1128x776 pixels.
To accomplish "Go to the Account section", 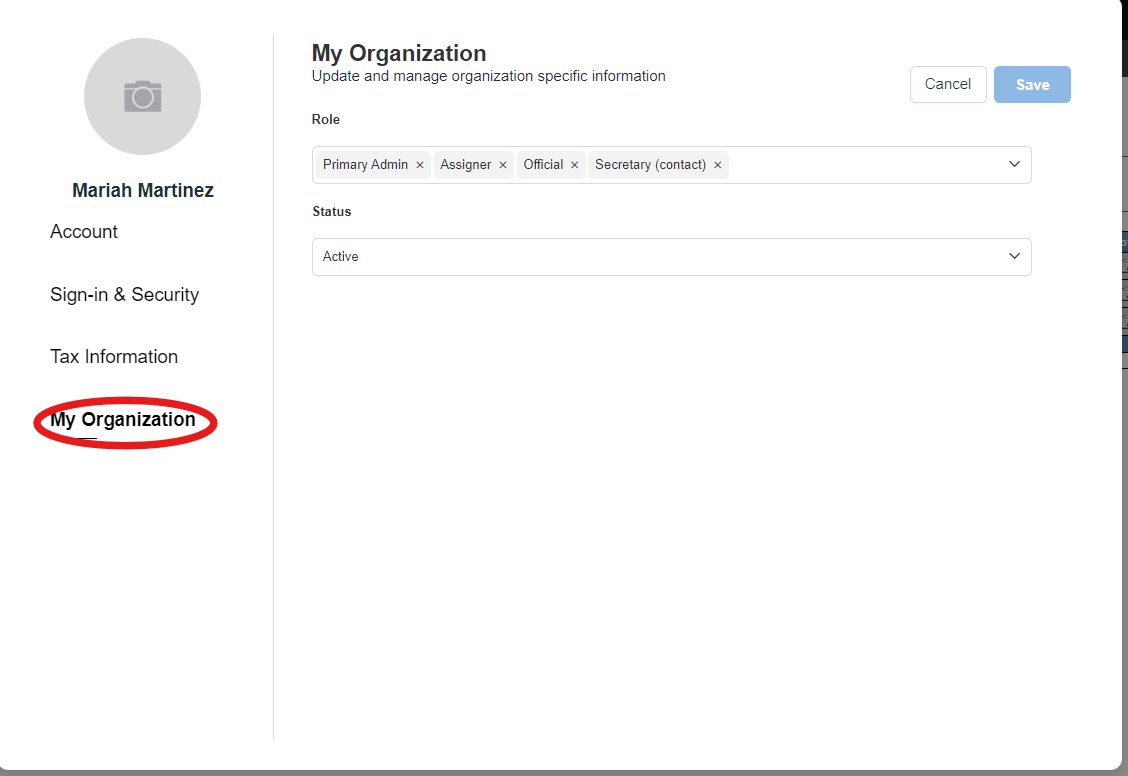I will click(x=84, y=232).
